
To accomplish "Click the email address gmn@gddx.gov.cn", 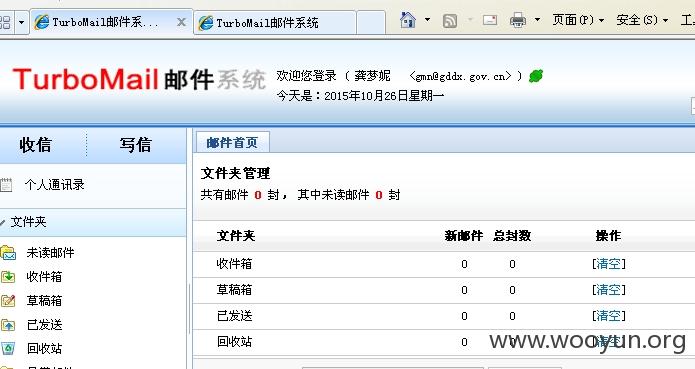I will pyautogui.click(x=461, y=77).
